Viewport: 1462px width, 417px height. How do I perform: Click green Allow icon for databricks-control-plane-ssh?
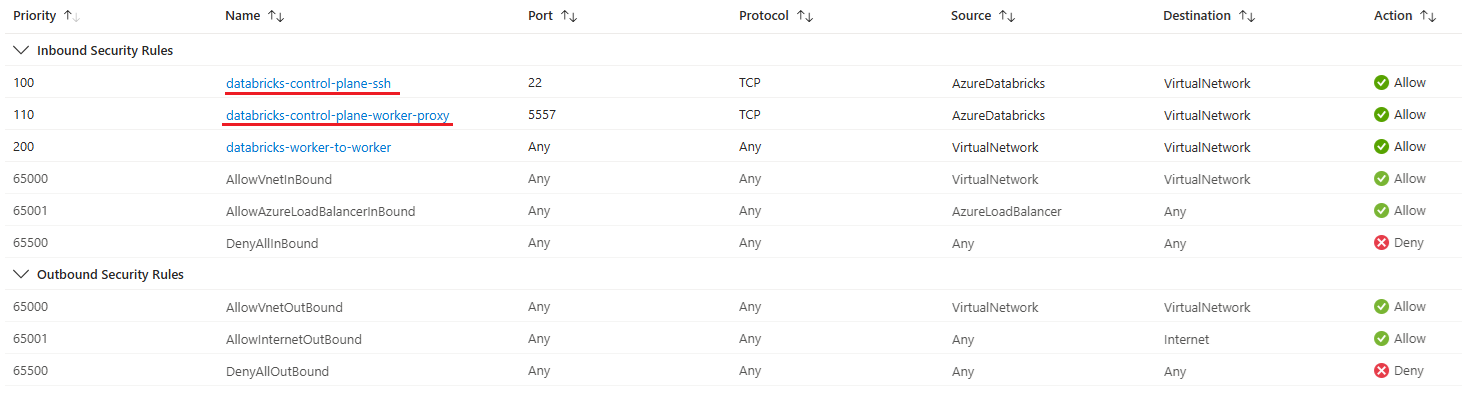point(1381,83)
